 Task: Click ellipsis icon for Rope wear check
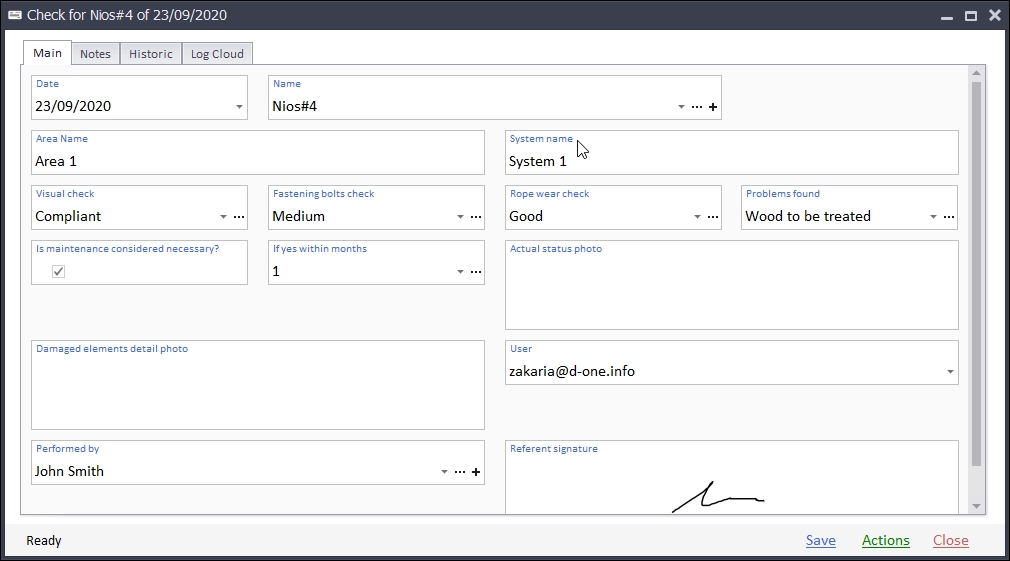(713, 217)
